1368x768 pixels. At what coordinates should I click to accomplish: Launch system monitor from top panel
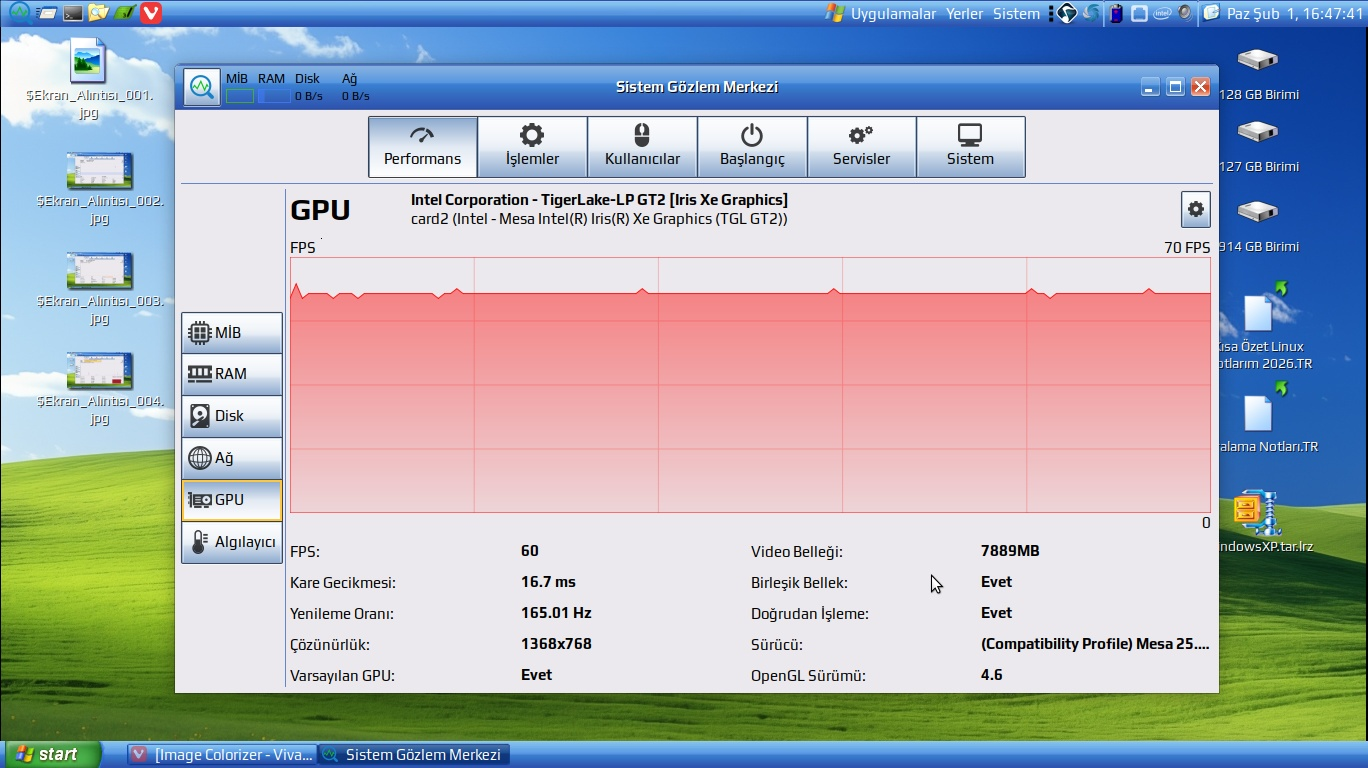point(19,13)
